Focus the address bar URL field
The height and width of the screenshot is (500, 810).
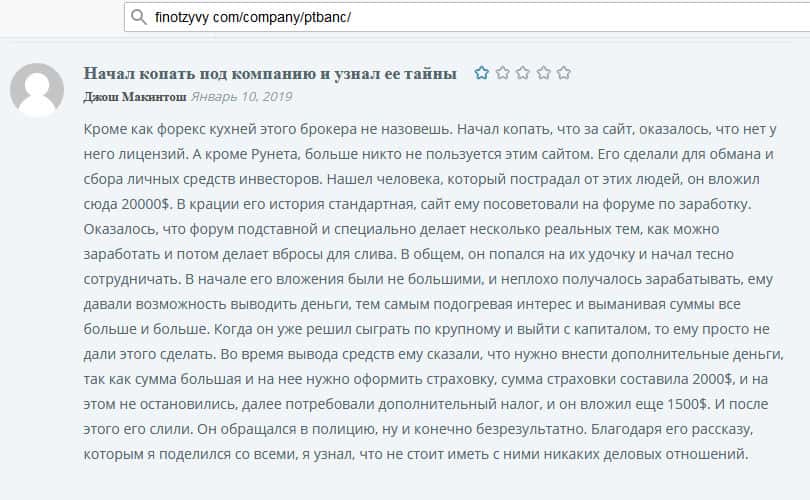coord(467,17)
